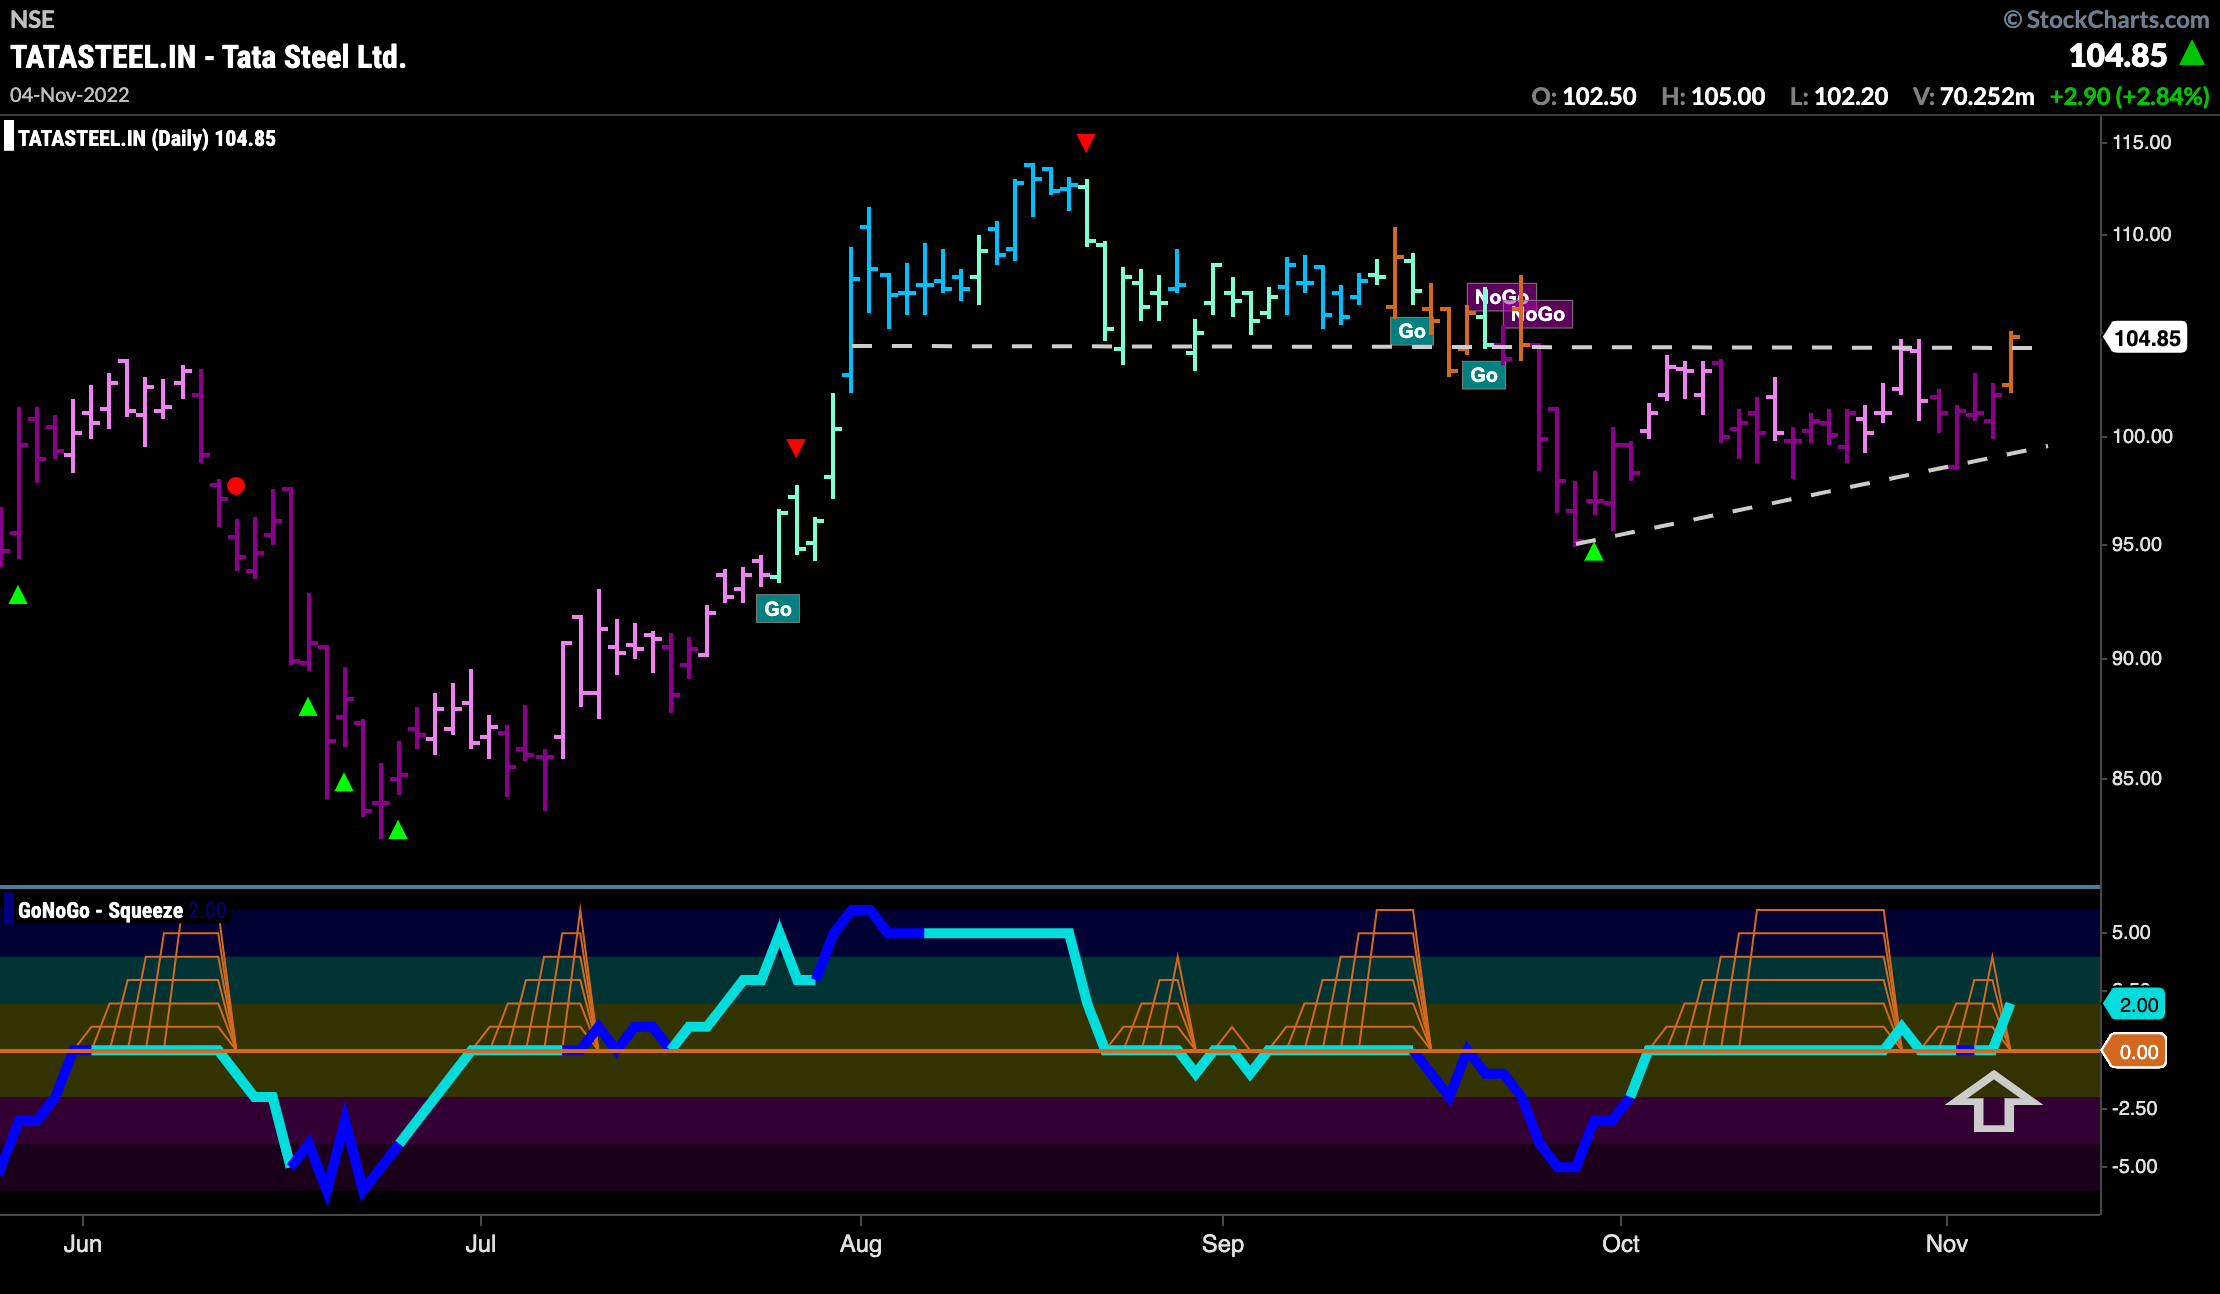This screenshot has height=1294, width=2220.
Task: Click the +2.90 (+2.84%) change text
Action: point(2129,97)
